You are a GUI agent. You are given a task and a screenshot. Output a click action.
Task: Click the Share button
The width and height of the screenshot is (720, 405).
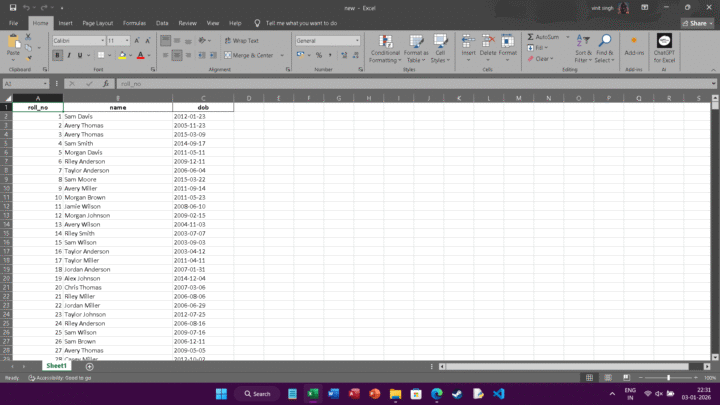(x=697, y=22)
